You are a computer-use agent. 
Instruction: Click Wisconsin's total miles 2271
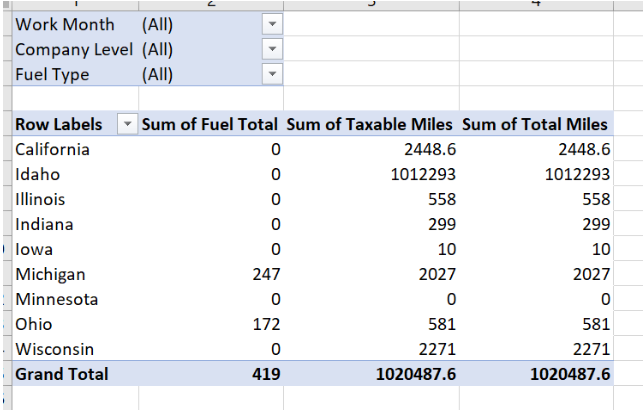tap(592, 349)
